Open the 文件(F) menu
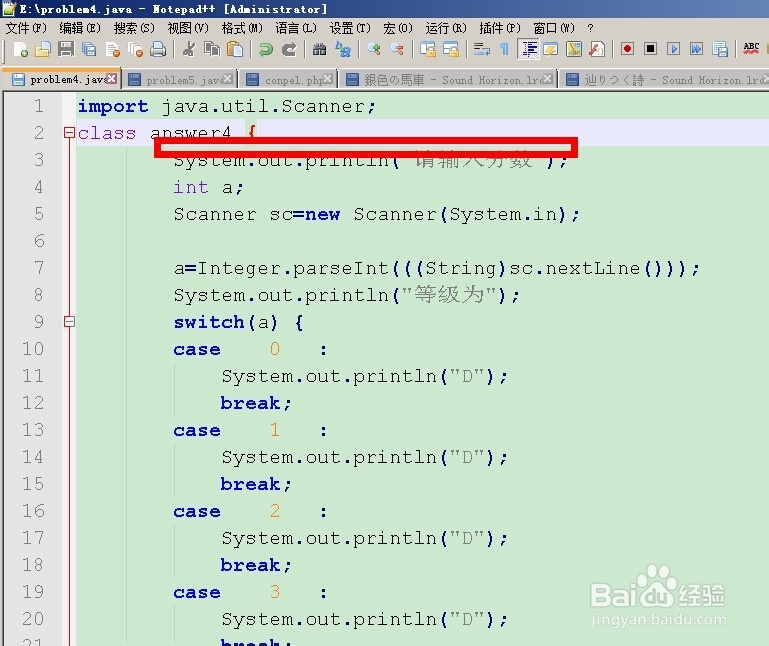The image size is (769, 646). [26, 28]
